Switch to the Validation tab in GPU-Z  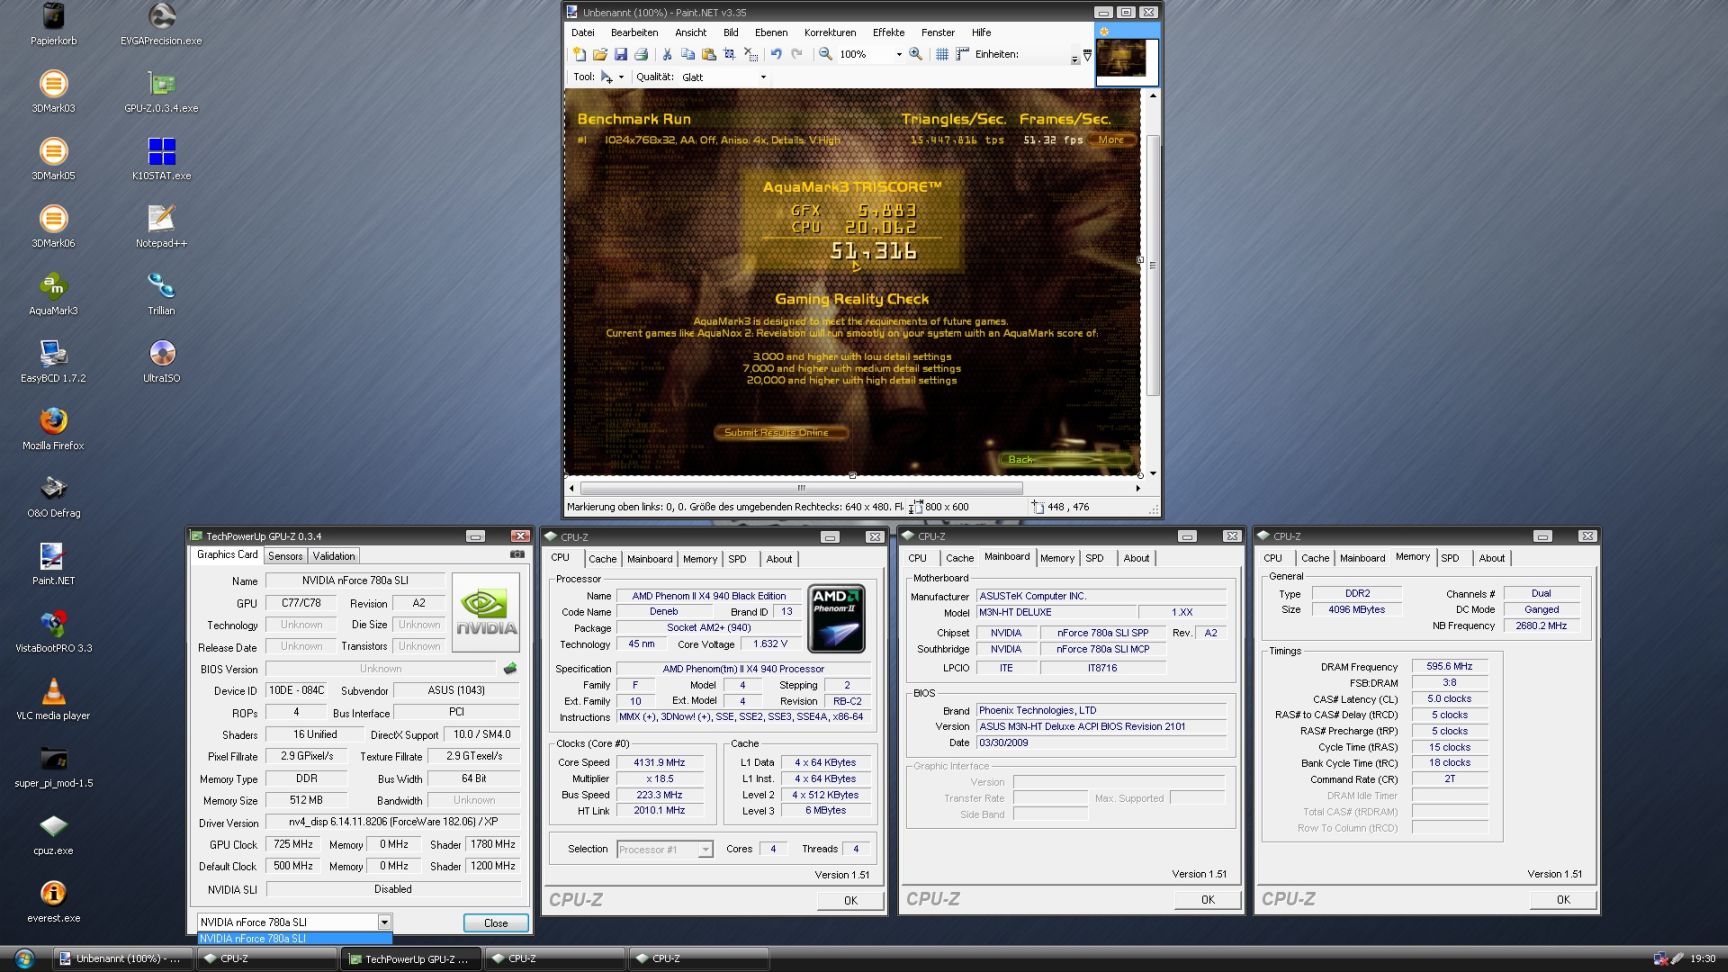pos(333,556)
